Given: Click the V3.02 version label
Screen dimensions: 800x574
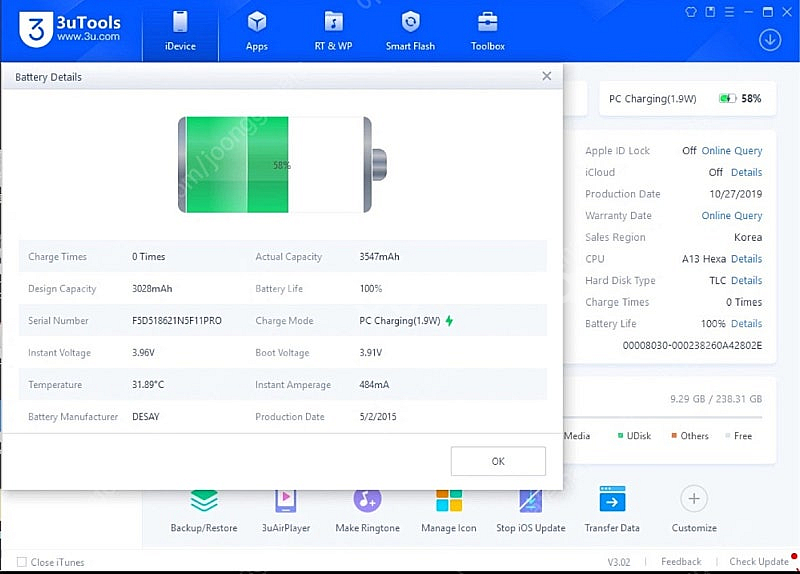Looking at the screenshot, I should pyautogui.click(x=619, y=562).
